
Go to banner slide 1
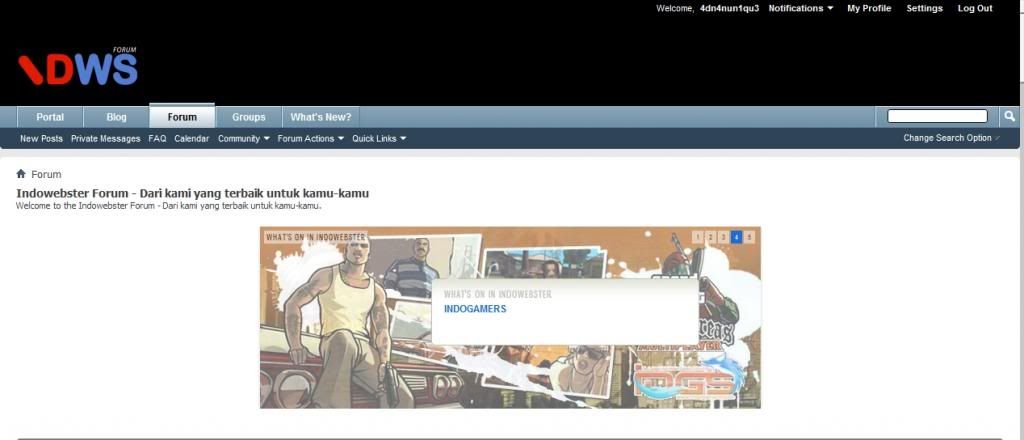(697, 237)
